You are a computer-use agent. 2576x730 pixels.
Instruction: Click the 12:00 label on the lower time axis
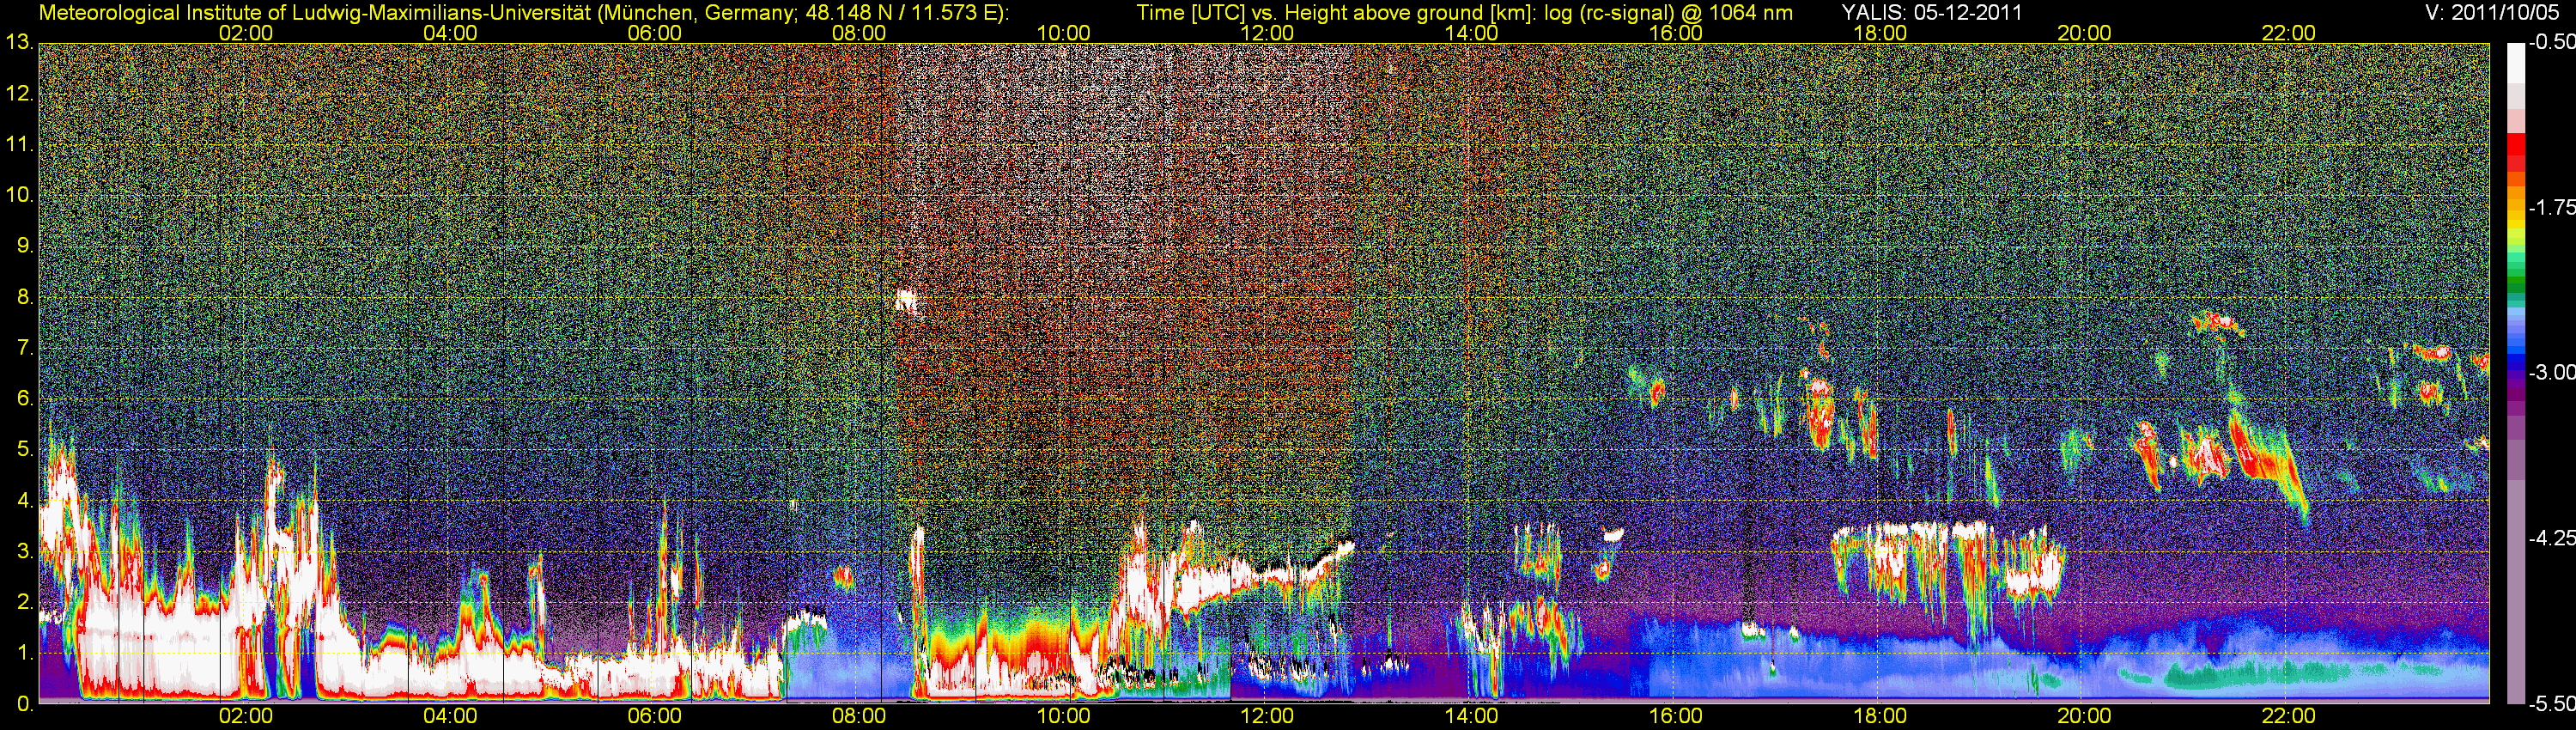tap(1267, 717)
